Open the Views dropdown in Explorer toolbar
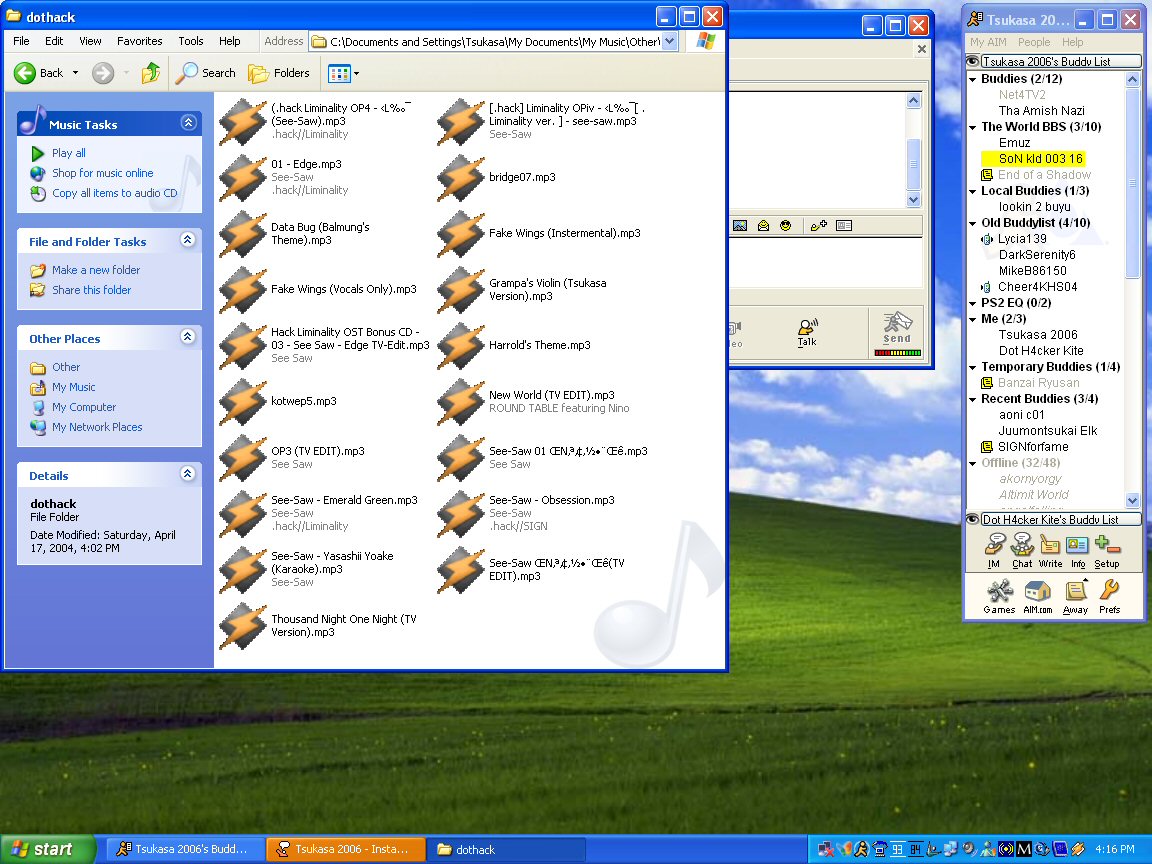Screen dimensions: 1152x864 click(x=344, y=73)
